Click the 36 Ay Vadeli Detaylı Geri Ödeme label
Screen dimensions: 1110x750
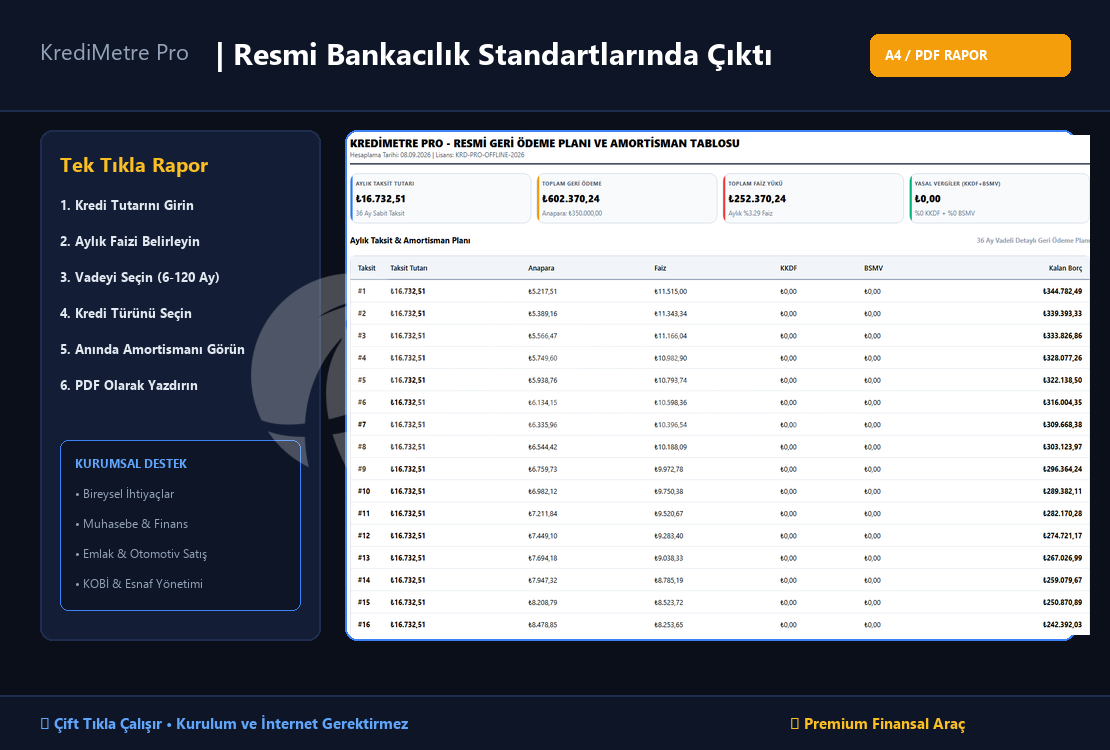click(1033, 241)
